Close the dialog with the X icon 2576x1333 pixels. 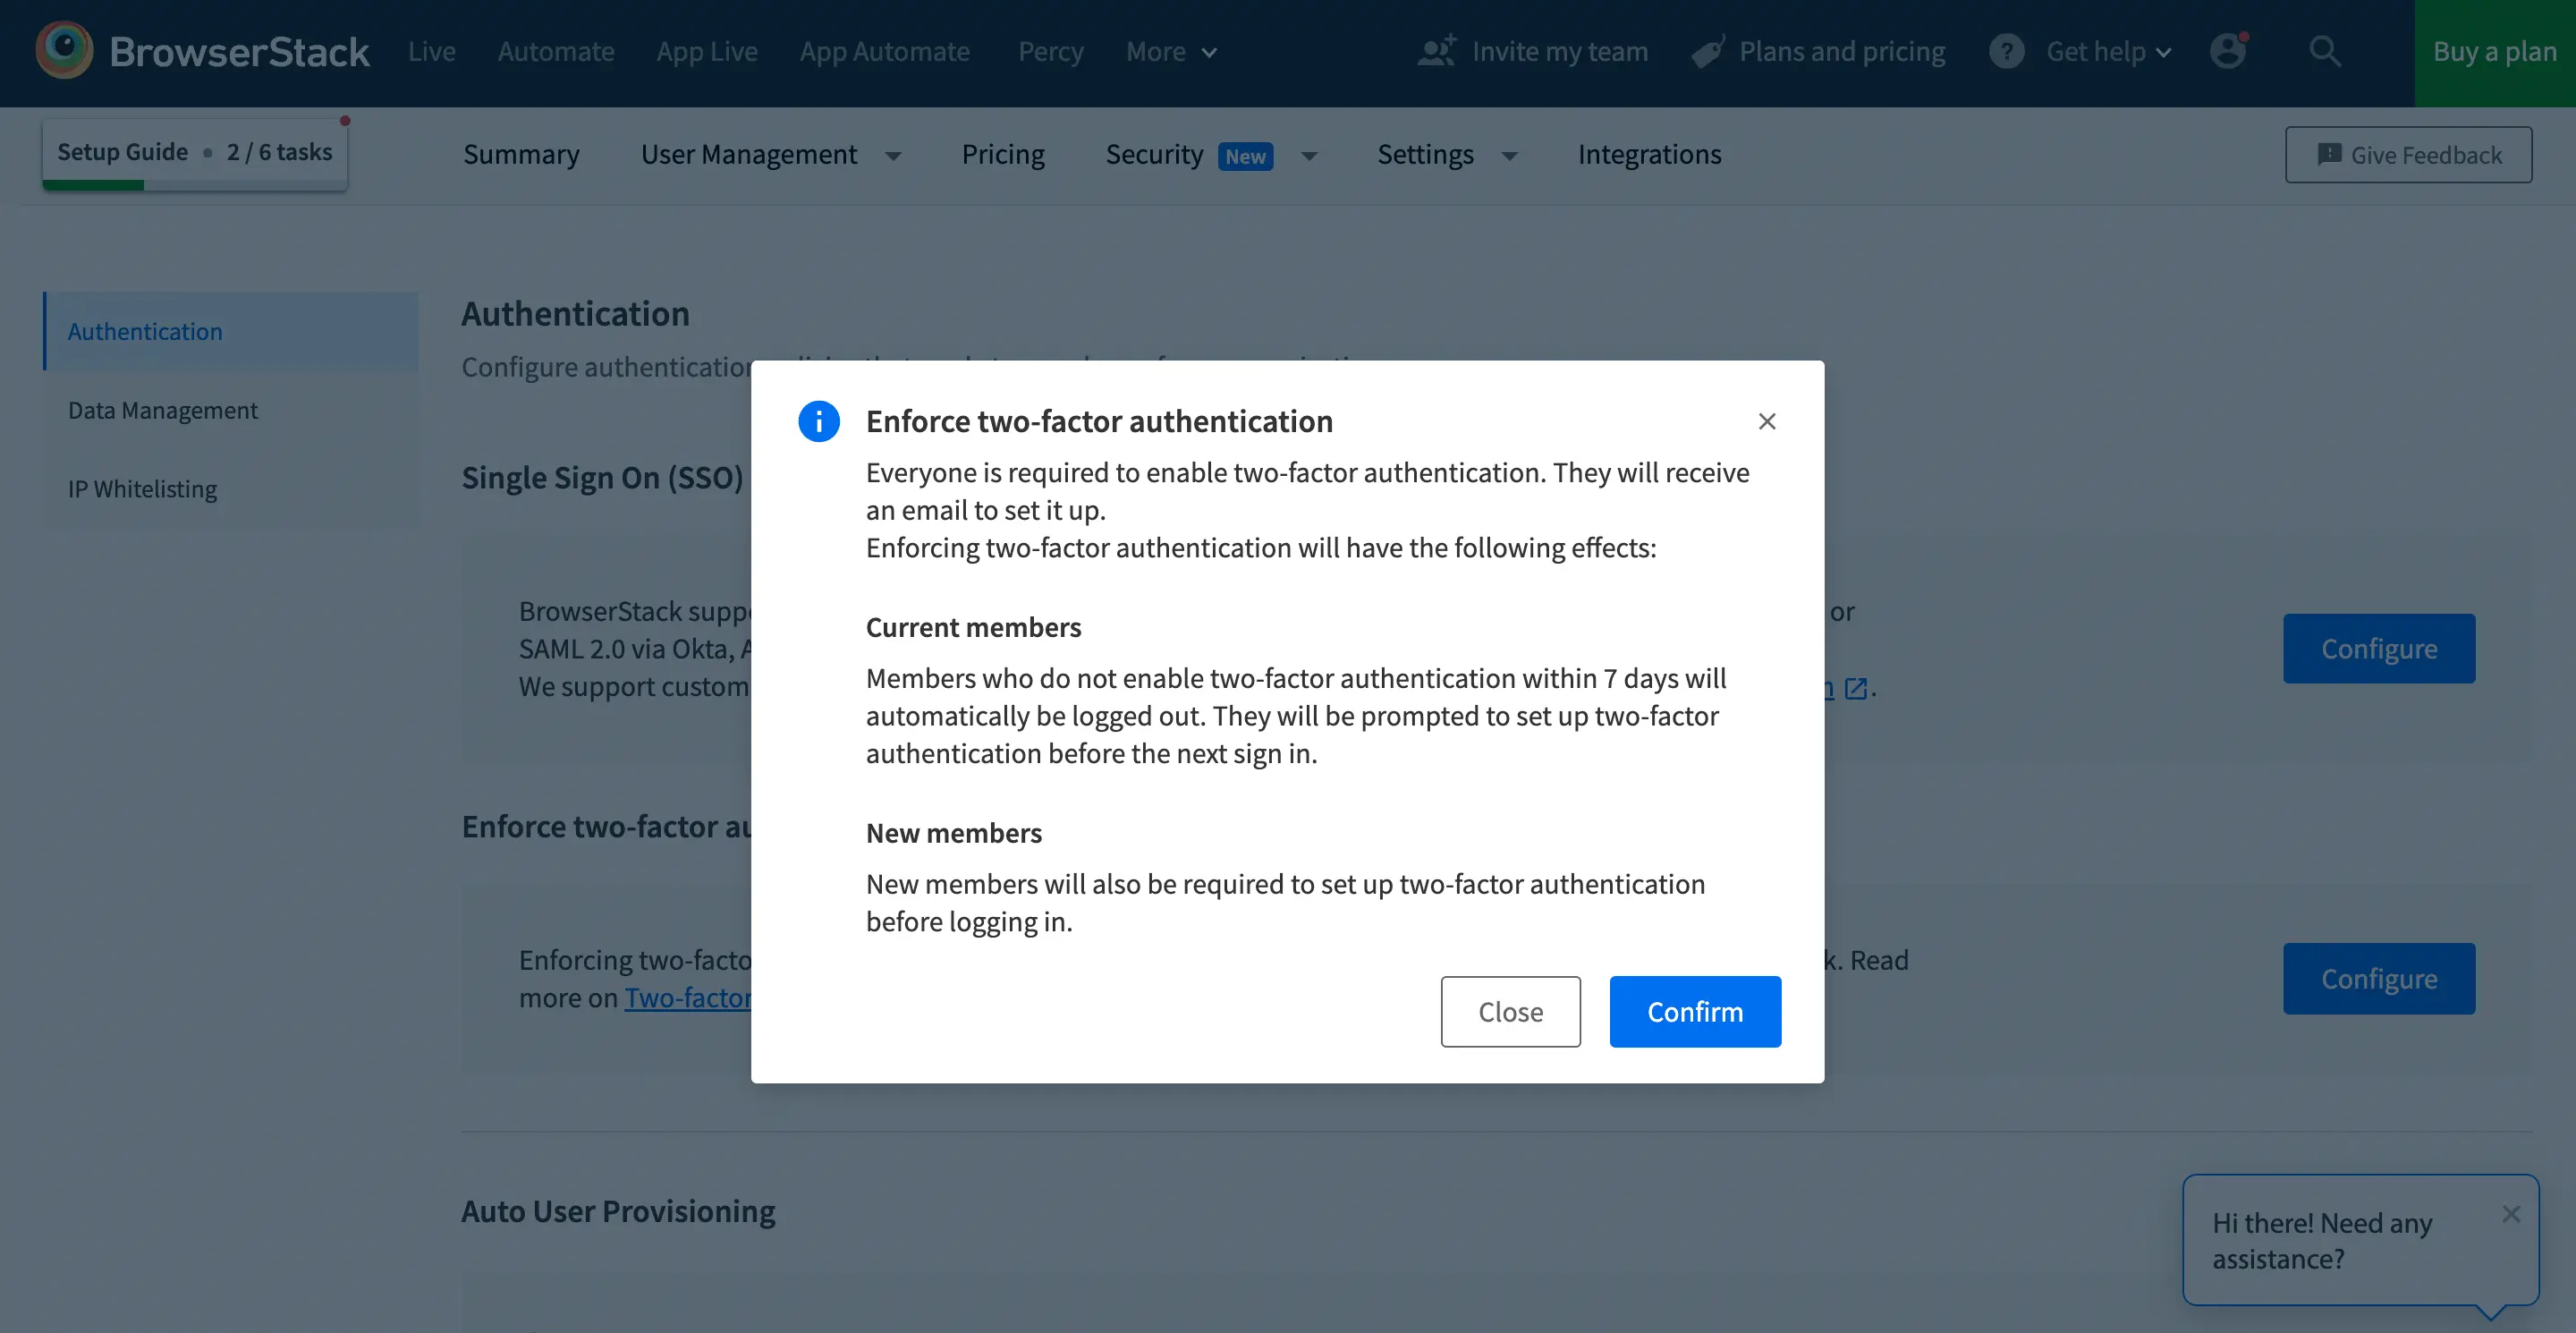[1767, 421]
